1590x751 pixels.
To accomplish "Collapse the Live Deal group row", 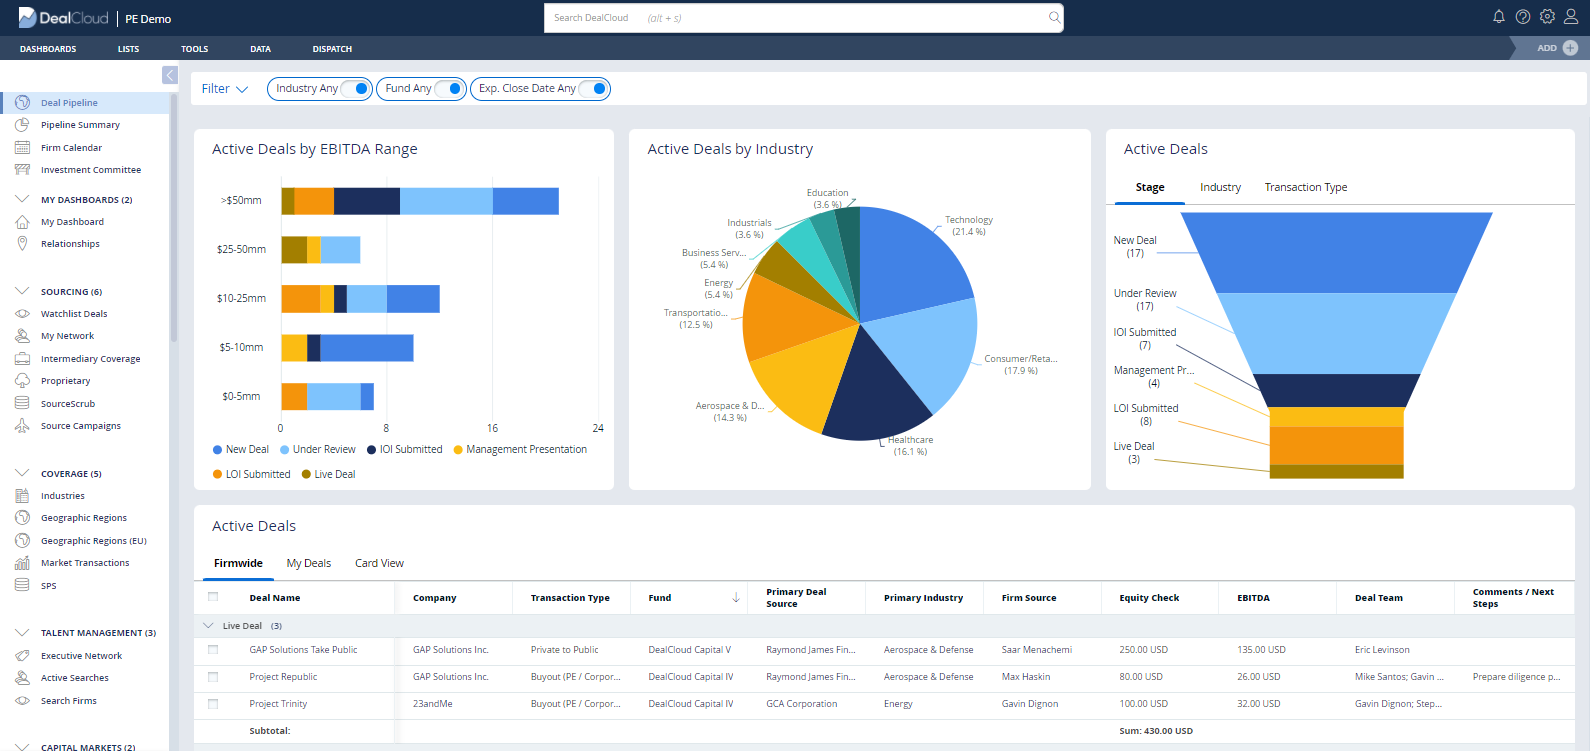I will pos(208,626).
